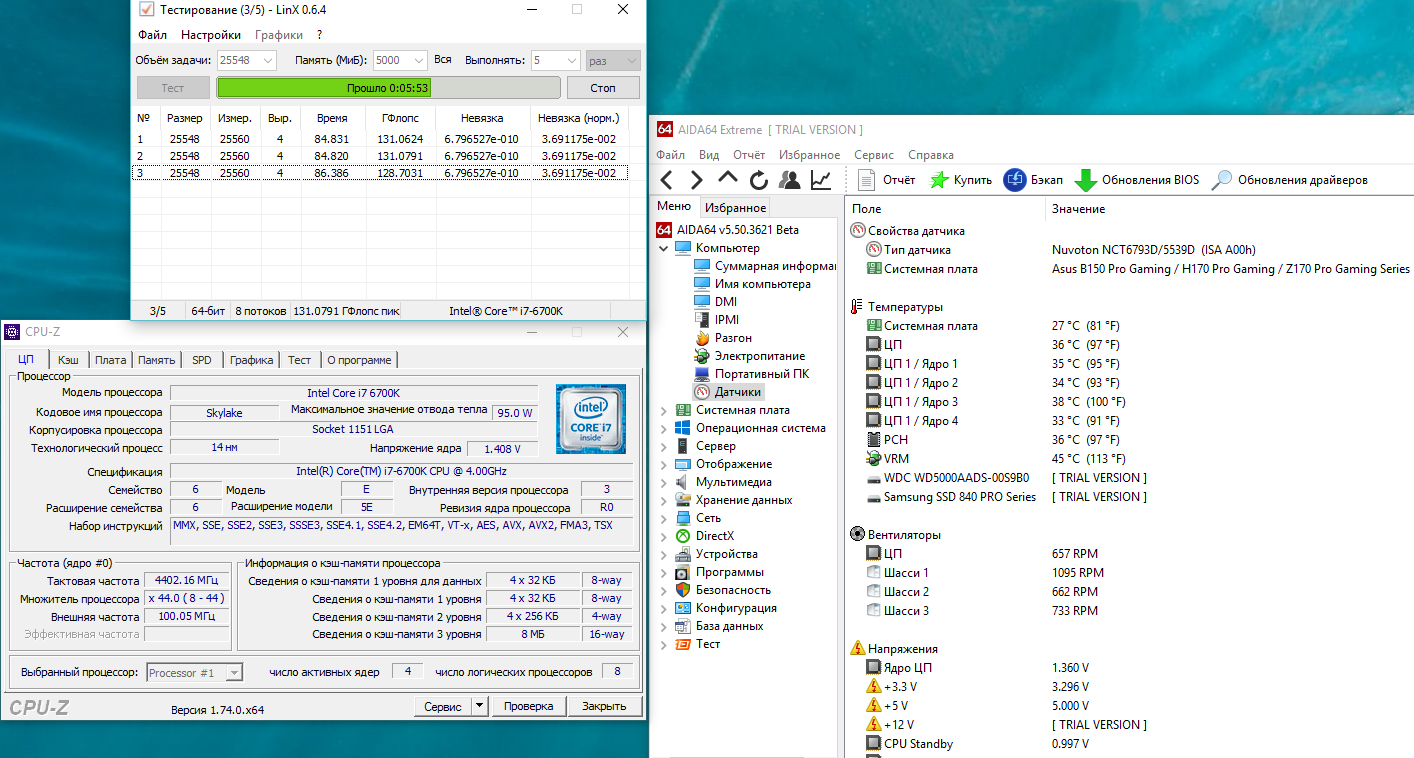
Task: Select Системная плата tree node
Action: pyautogui.click(x=733, y=410)
